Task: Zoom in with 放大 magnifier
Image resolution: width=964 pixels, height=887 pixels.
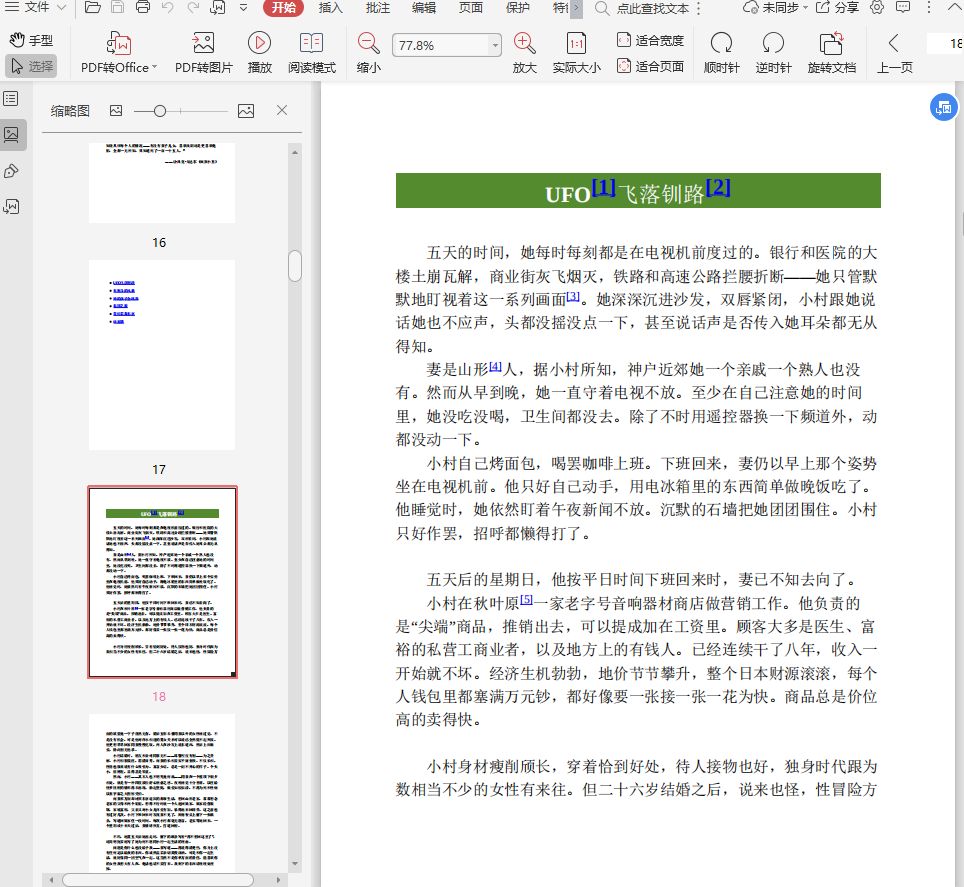Action: (524, 44)
